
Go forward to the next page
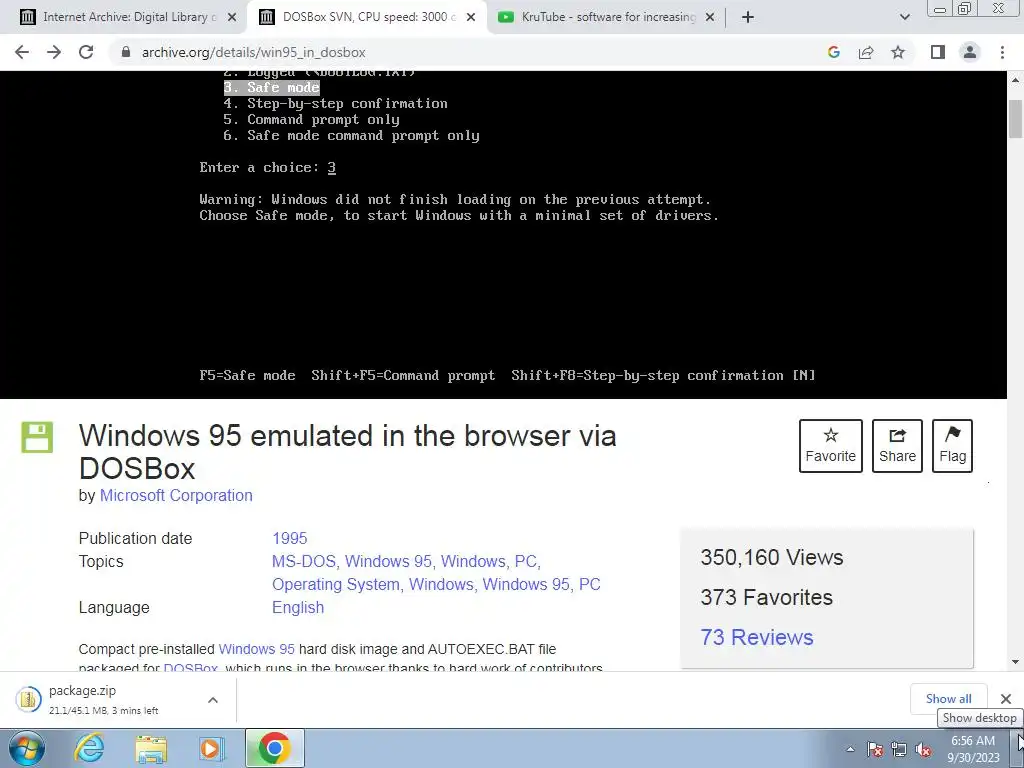54,52
